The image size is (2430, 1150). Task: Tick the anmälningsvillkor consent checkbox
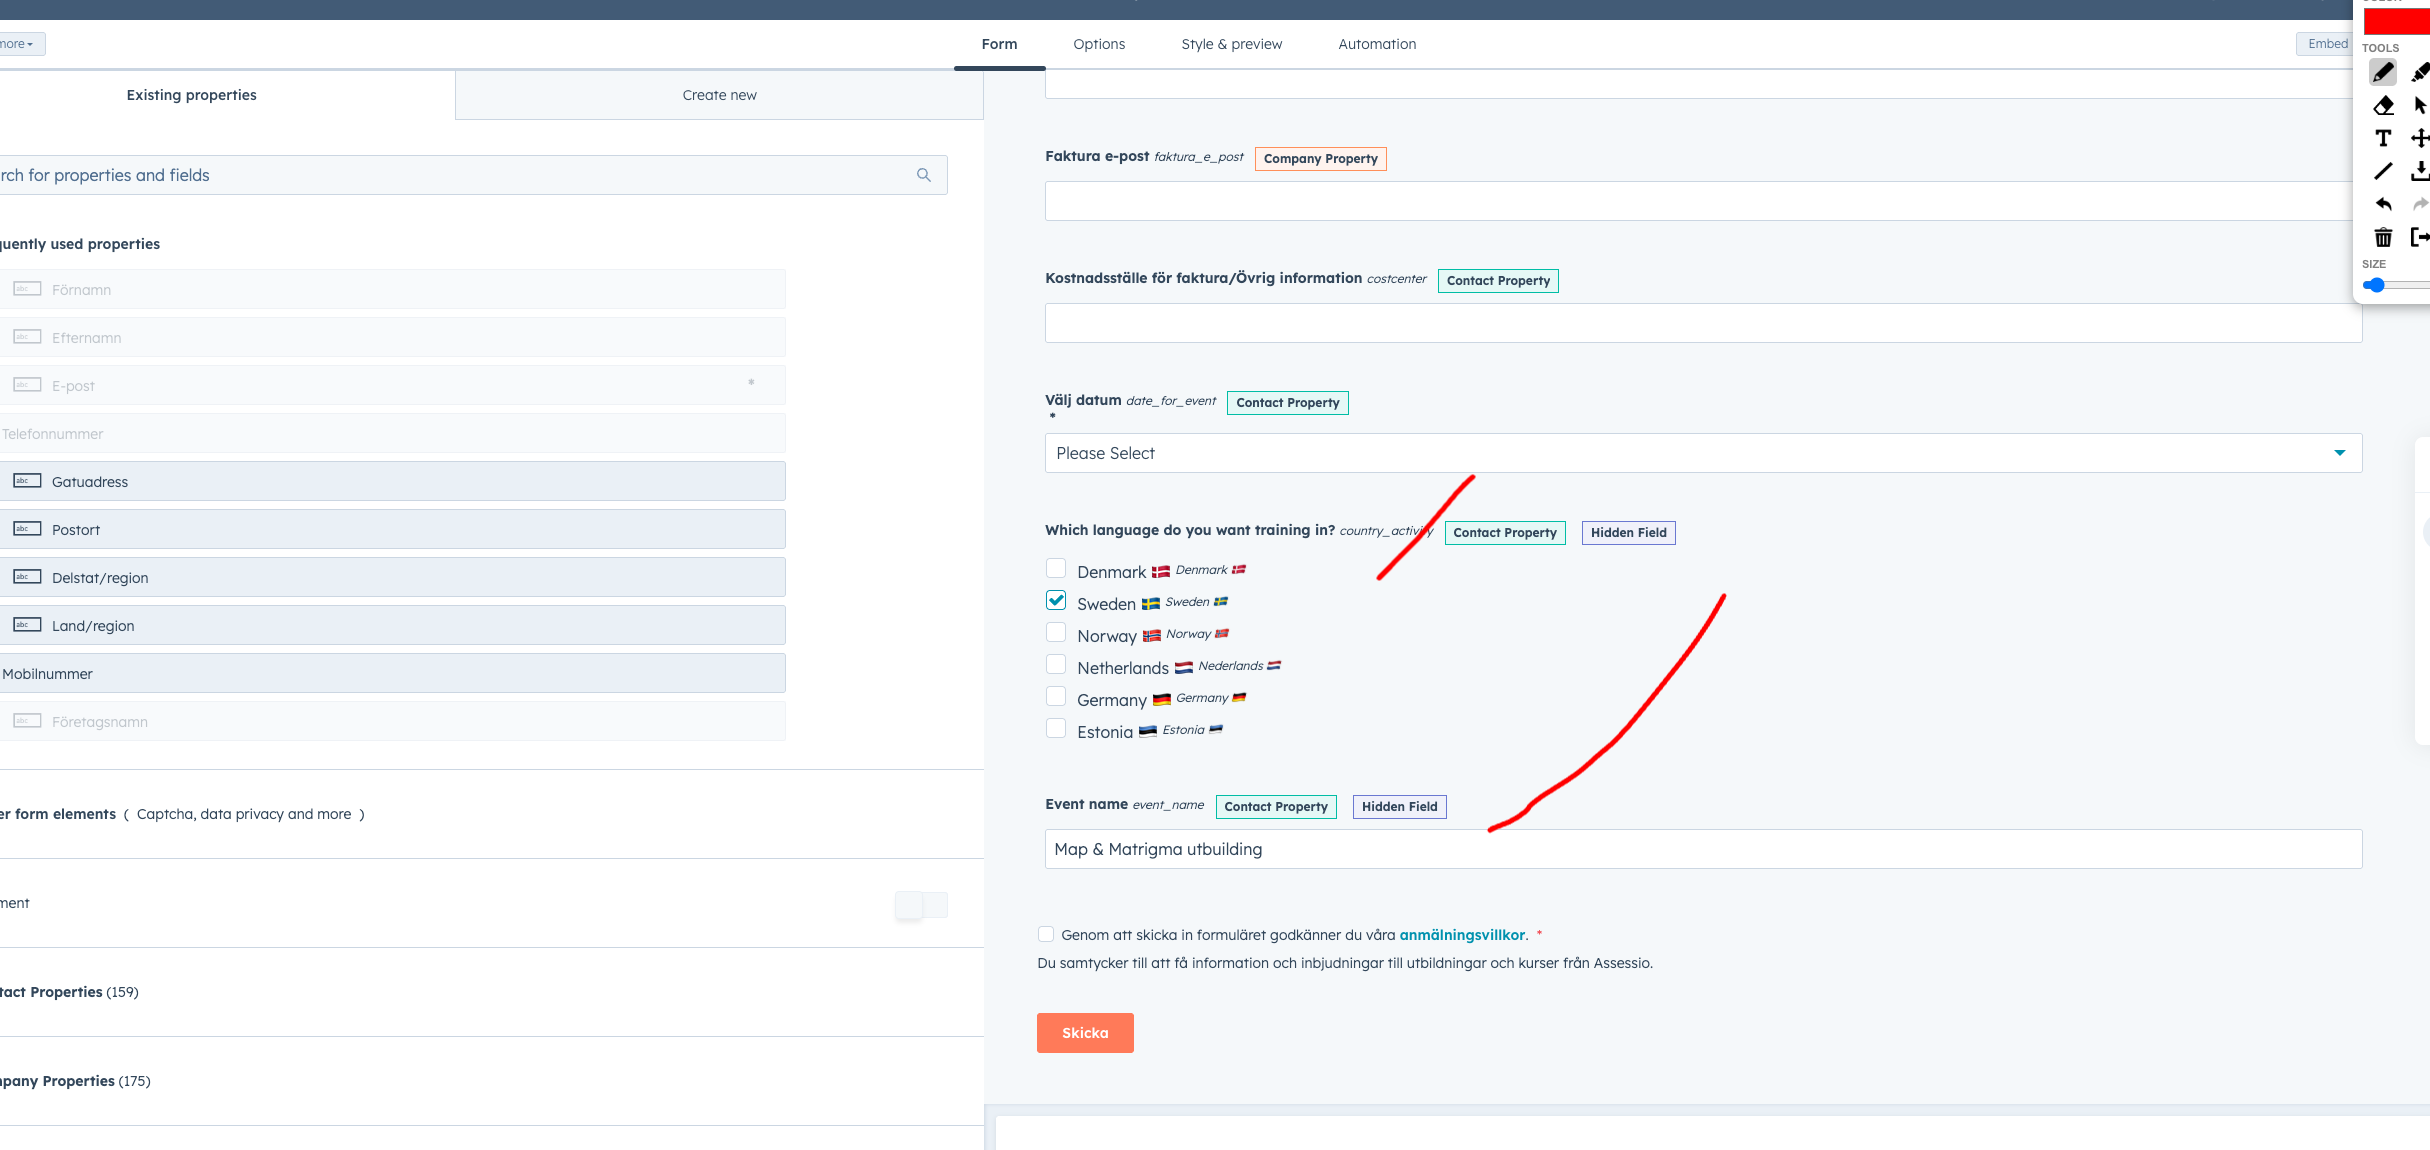coord(1046,934)
